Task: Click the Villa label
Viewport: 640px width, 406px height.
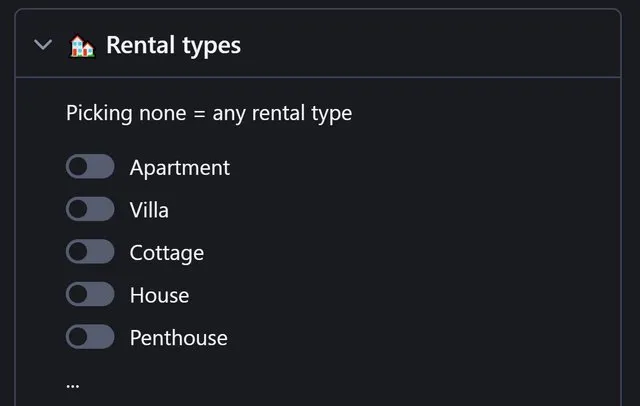Action: coord(149,210)
